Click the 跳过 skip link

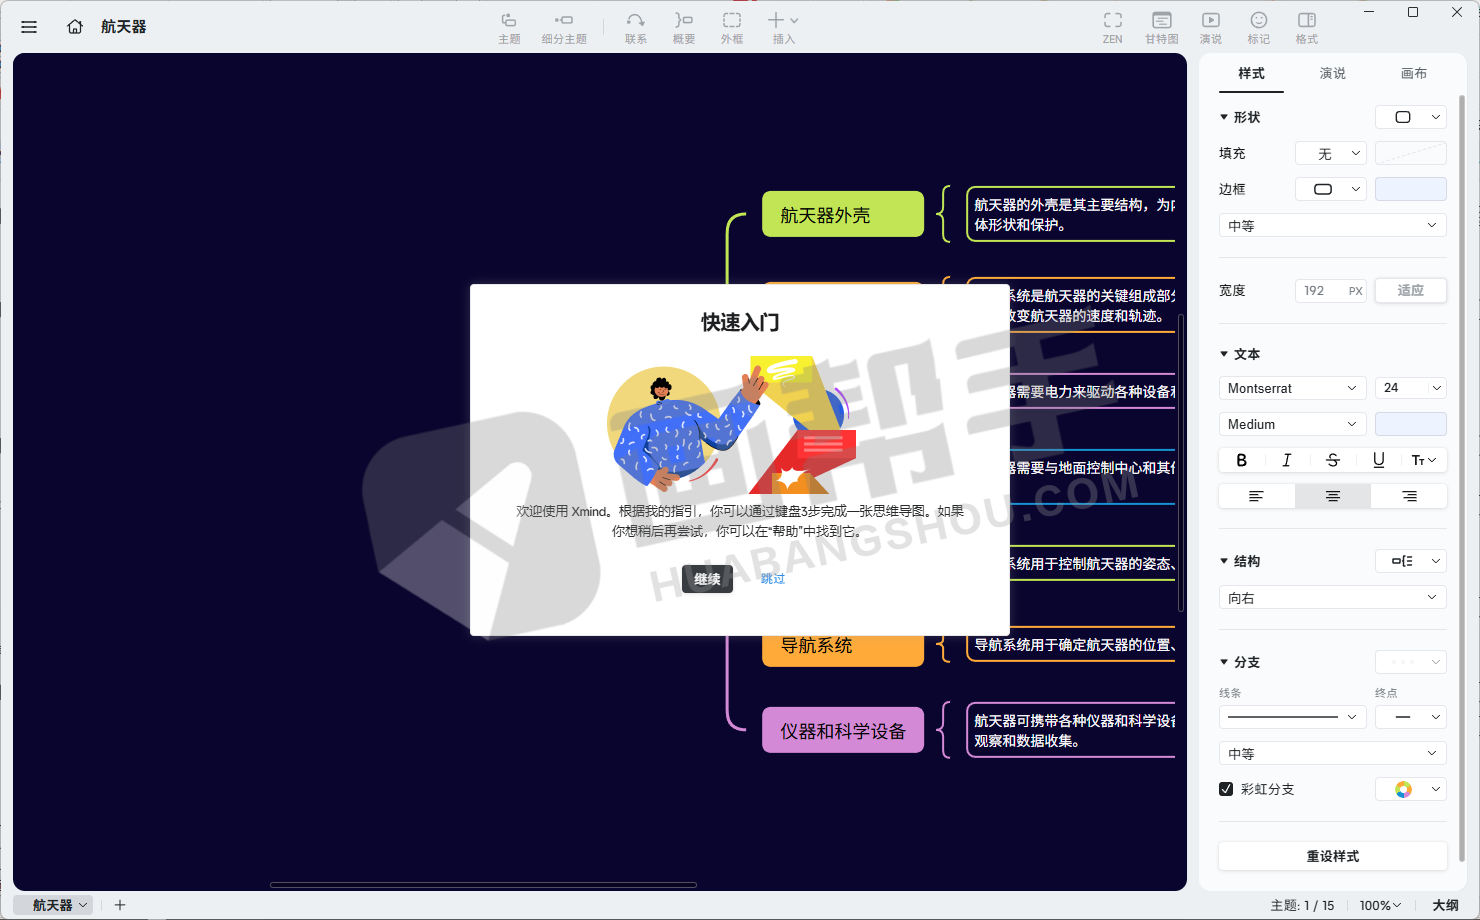click(773, 579)
